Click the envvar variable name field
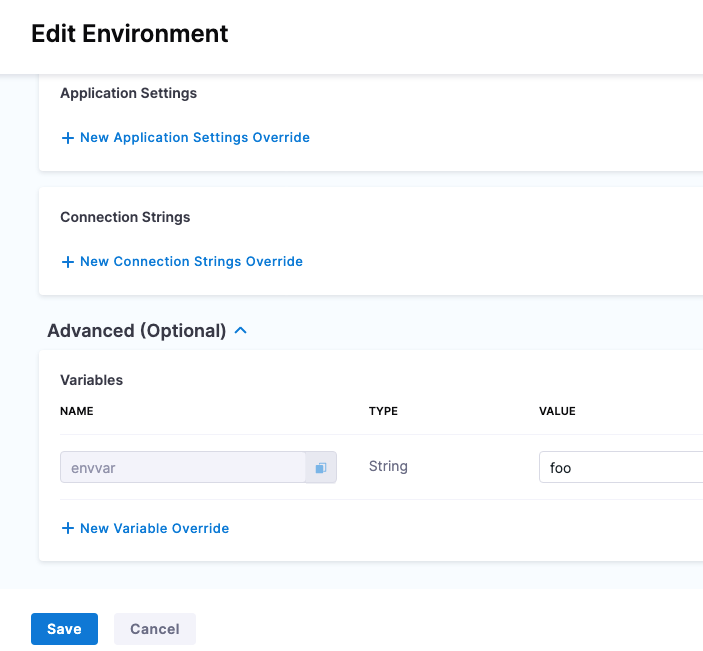The width and height of the screenshot is (703, 651). (x=182, y=468)
